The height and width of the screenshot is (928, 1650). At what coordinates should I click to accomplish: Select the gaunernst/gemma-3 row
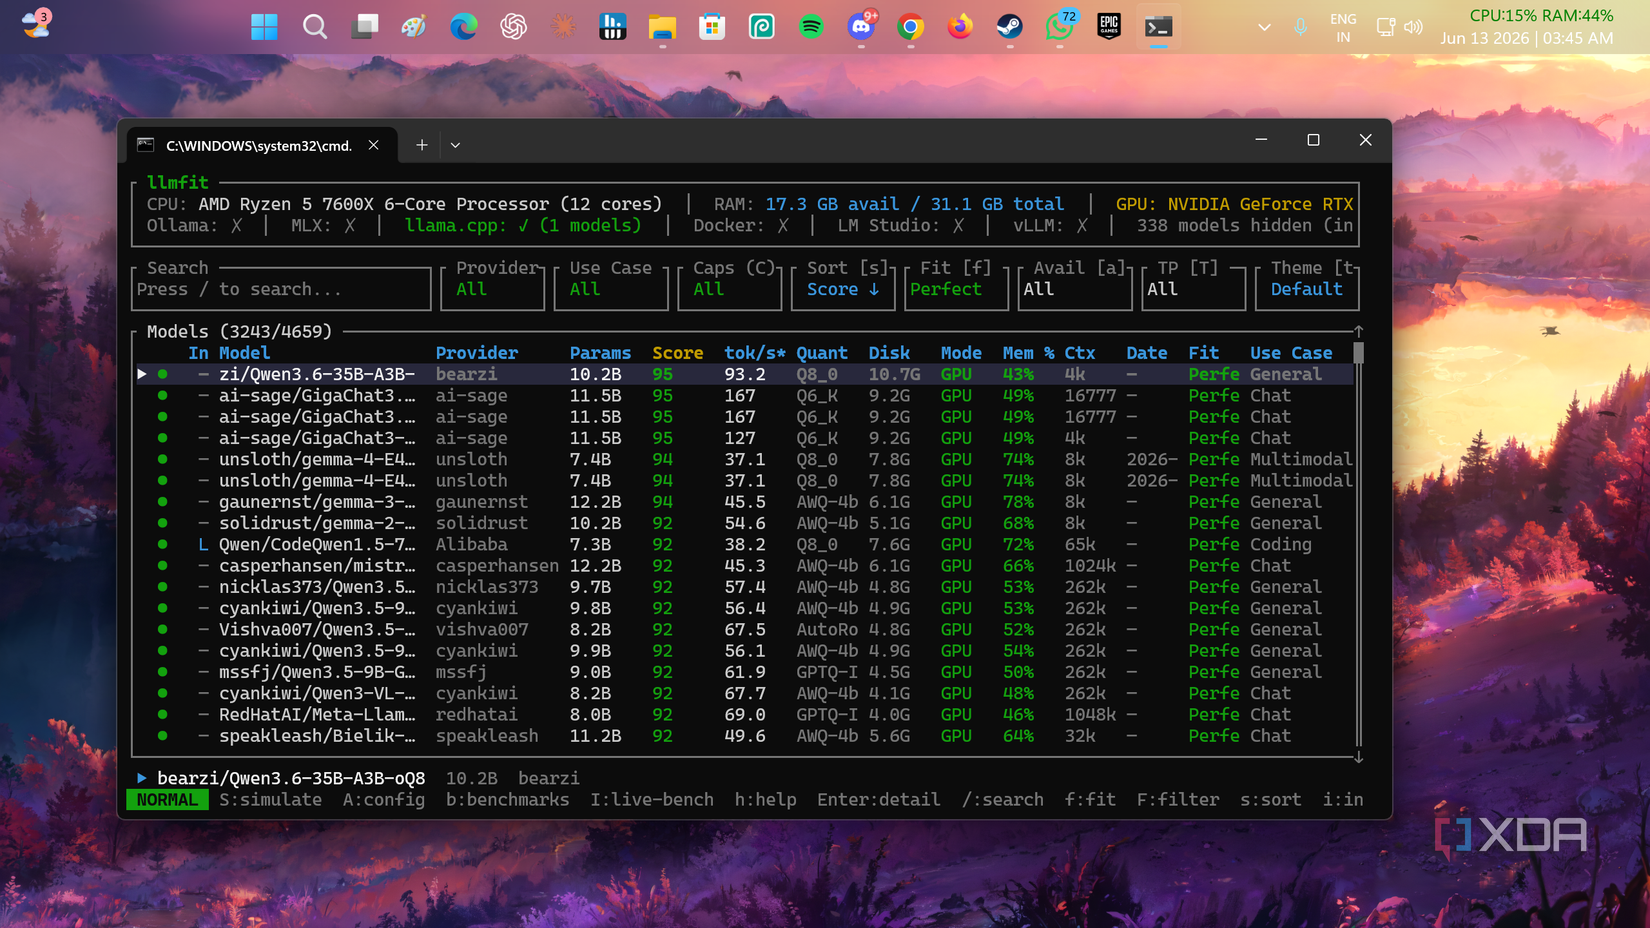point(745,502)
